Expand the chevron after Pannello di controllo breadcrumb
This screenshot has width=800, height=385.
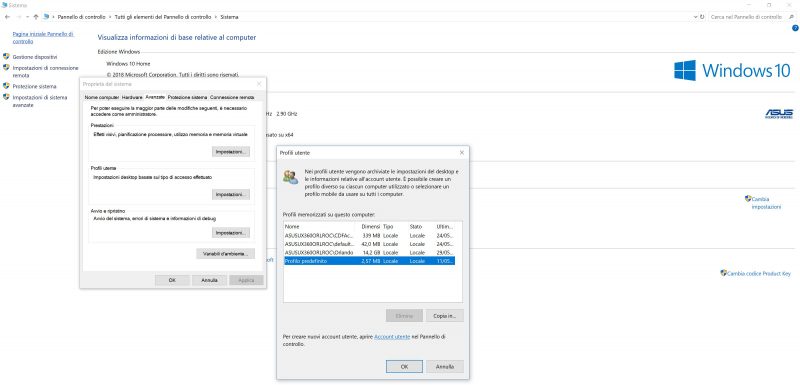(110, 17)
